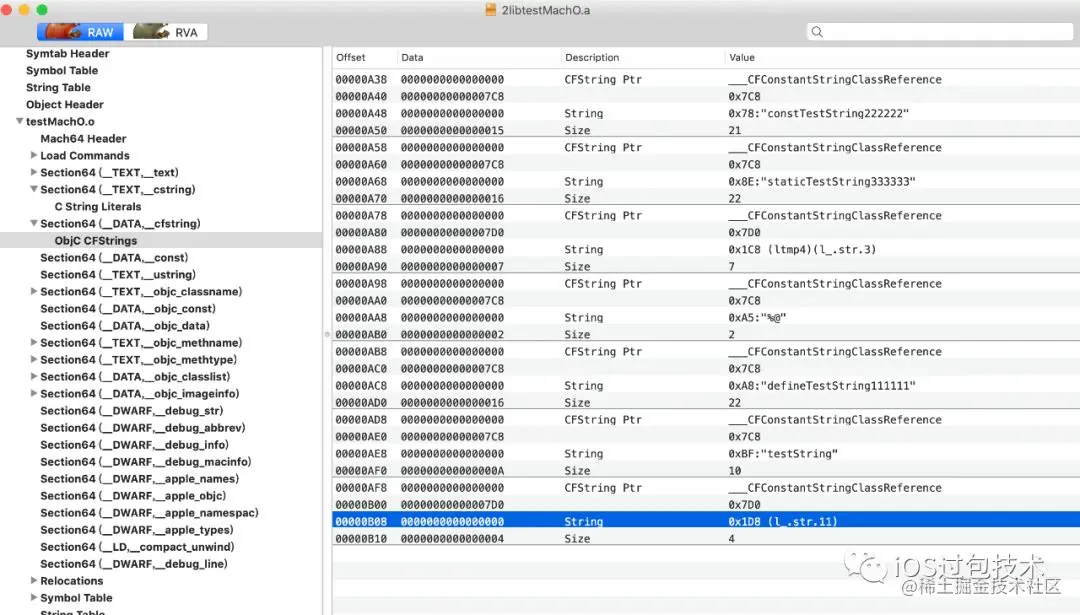Collapse the testMachO.o tree node

coord(19,121)
